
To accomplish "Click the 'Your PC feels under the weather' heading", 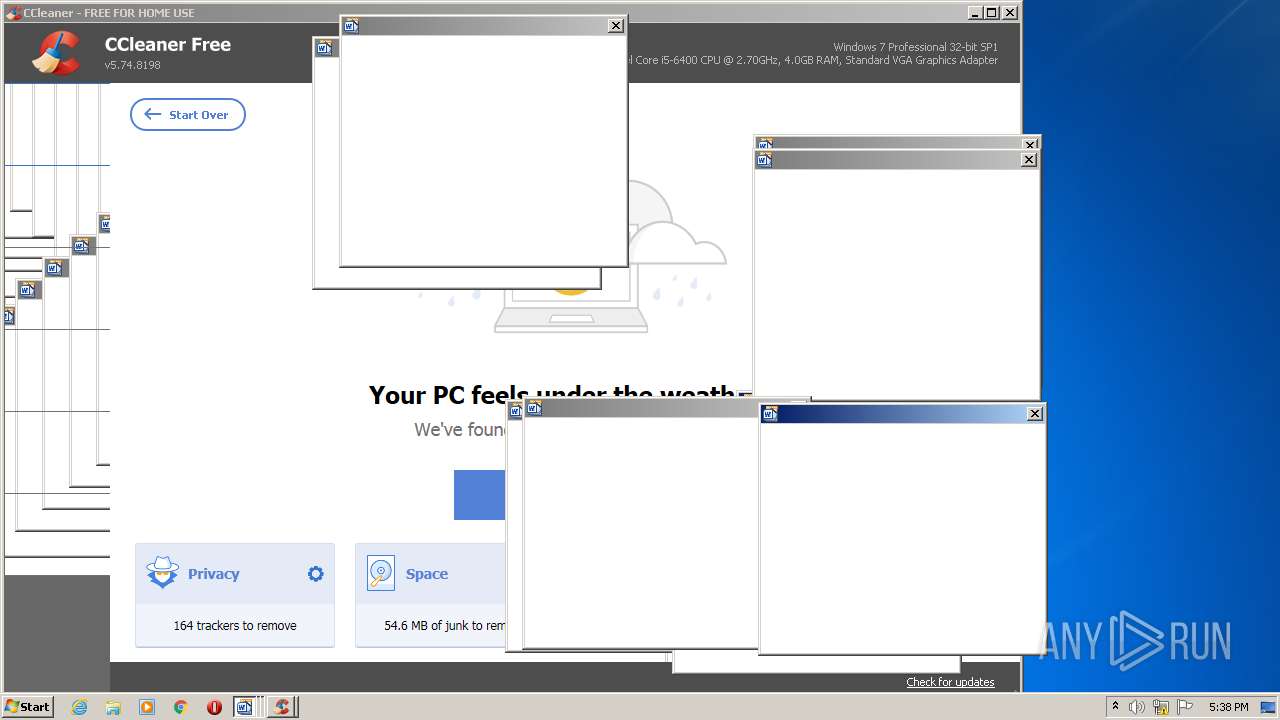I will pos(552,394).
